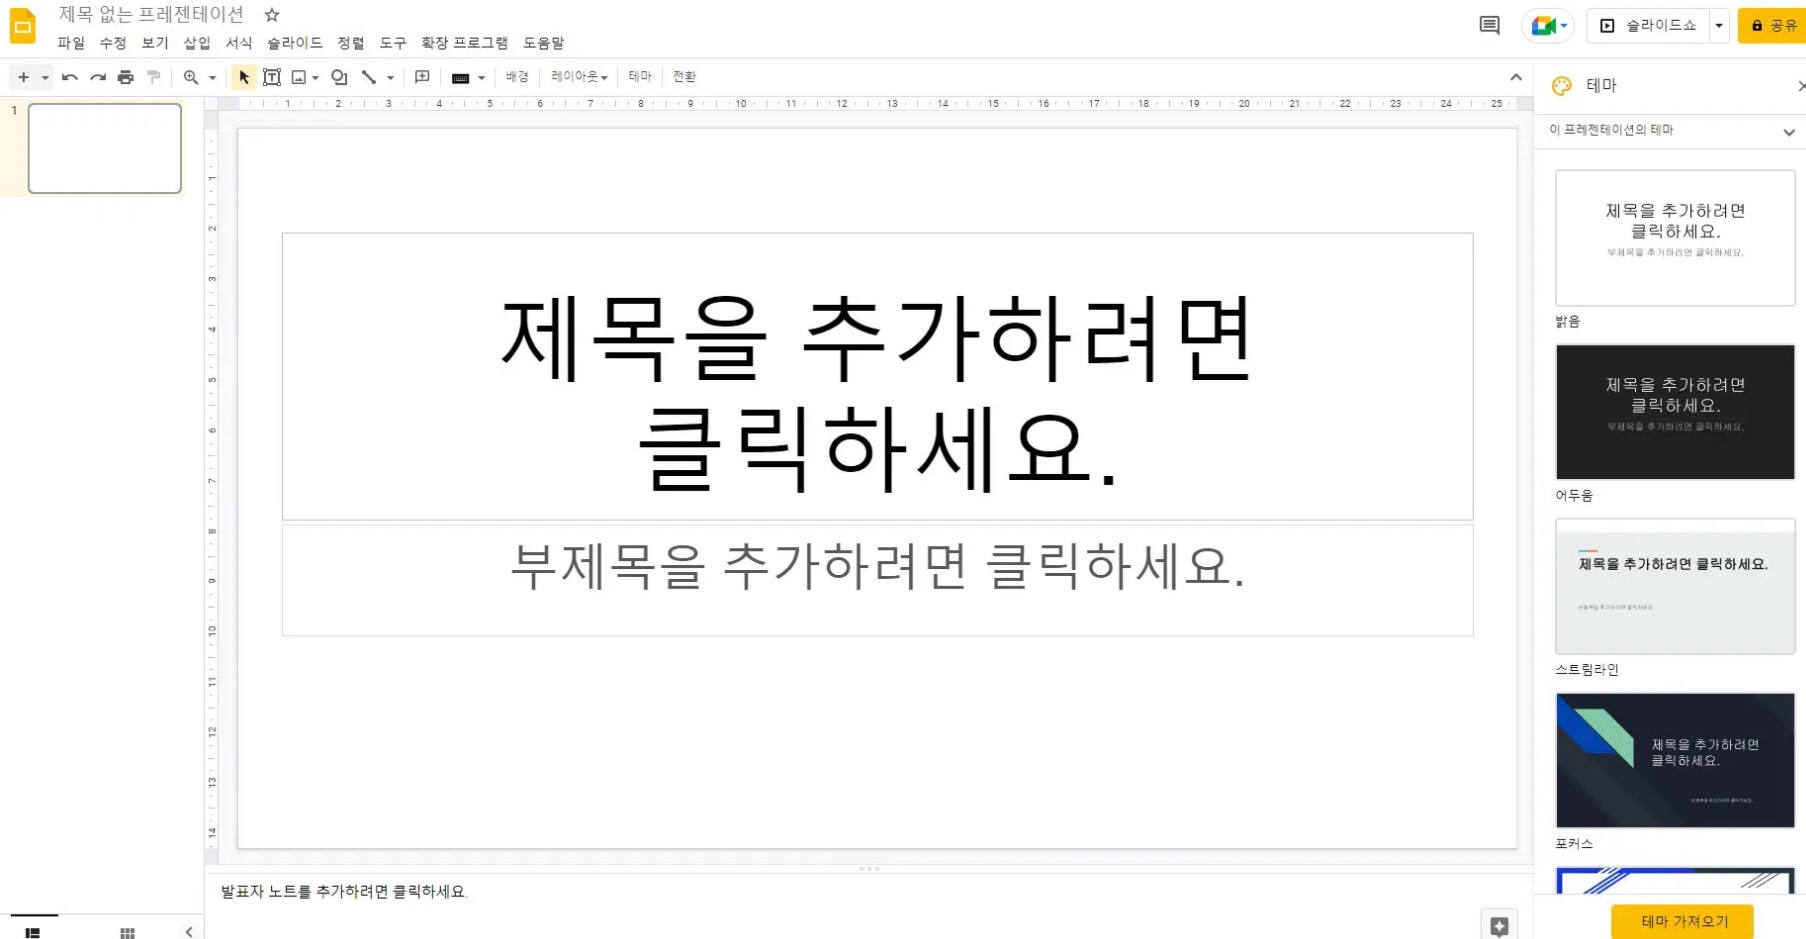Screen dimensions: 1806x939
Task: Open input tools dropdown arrow
Action: pyautogui.click(x=481, y=77)
